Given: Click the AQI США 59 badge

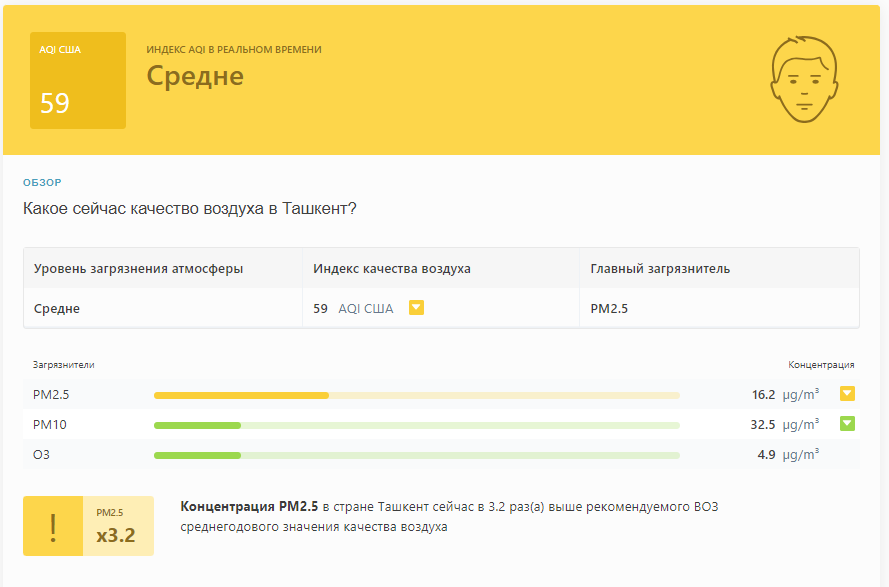Looking at the screenshot, I should [78, 80].
